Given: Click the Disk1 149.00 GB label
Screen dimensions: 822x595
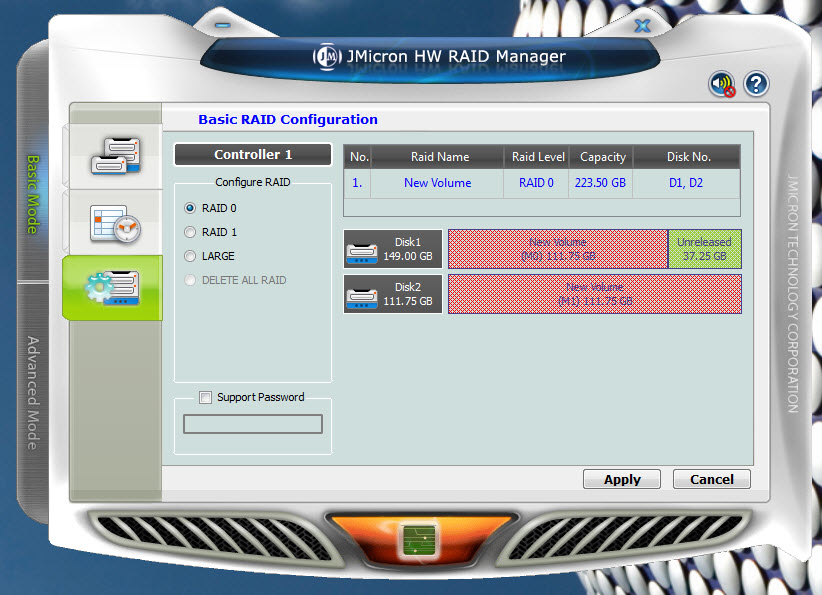Looking at the screenshot, I should (408, 249).
